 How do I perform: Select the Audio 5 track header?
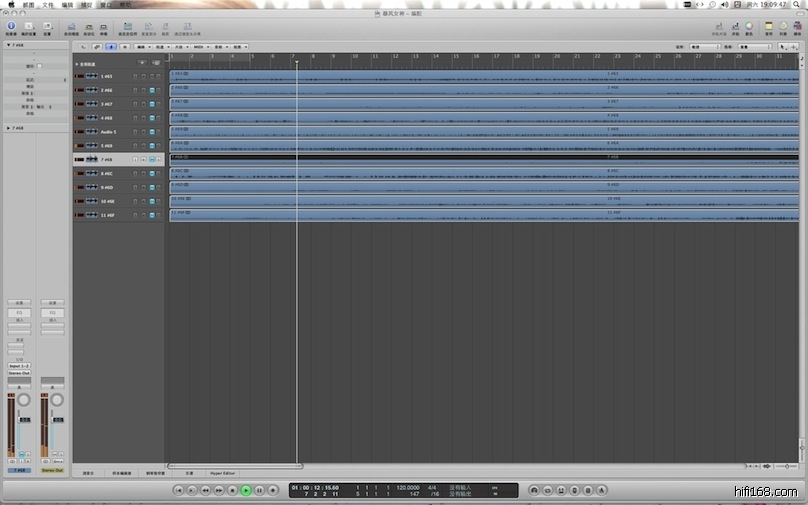pos(108,132)
